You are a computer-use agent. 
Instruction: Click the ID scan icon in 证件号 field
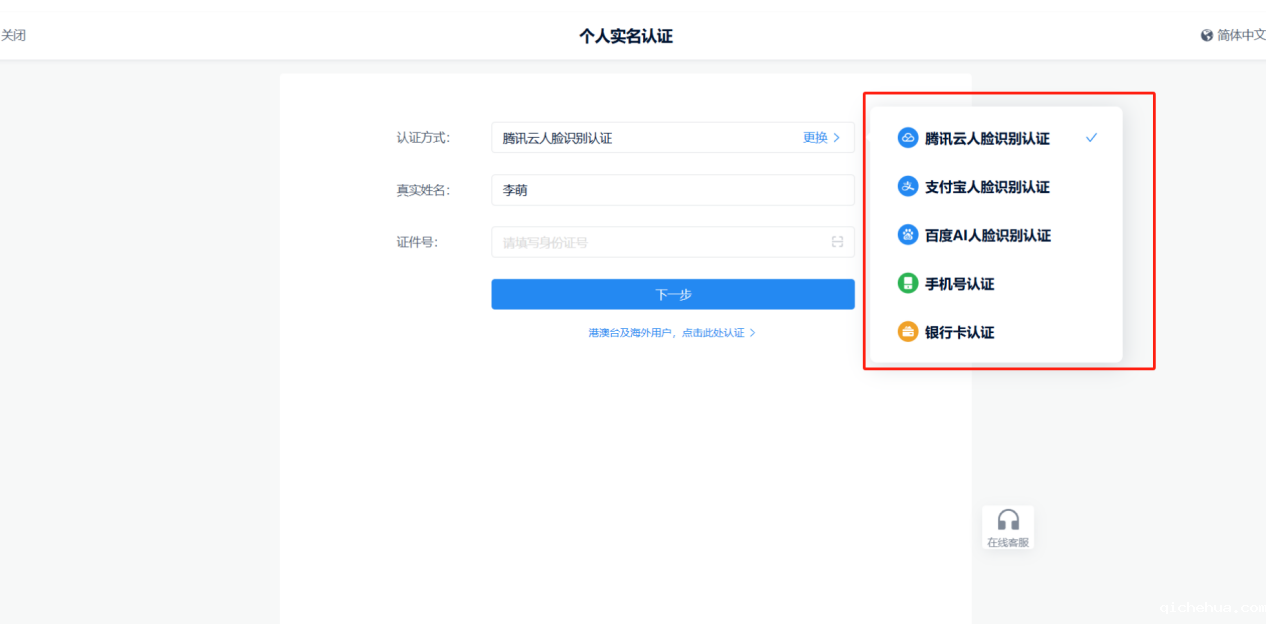[837, 242]
